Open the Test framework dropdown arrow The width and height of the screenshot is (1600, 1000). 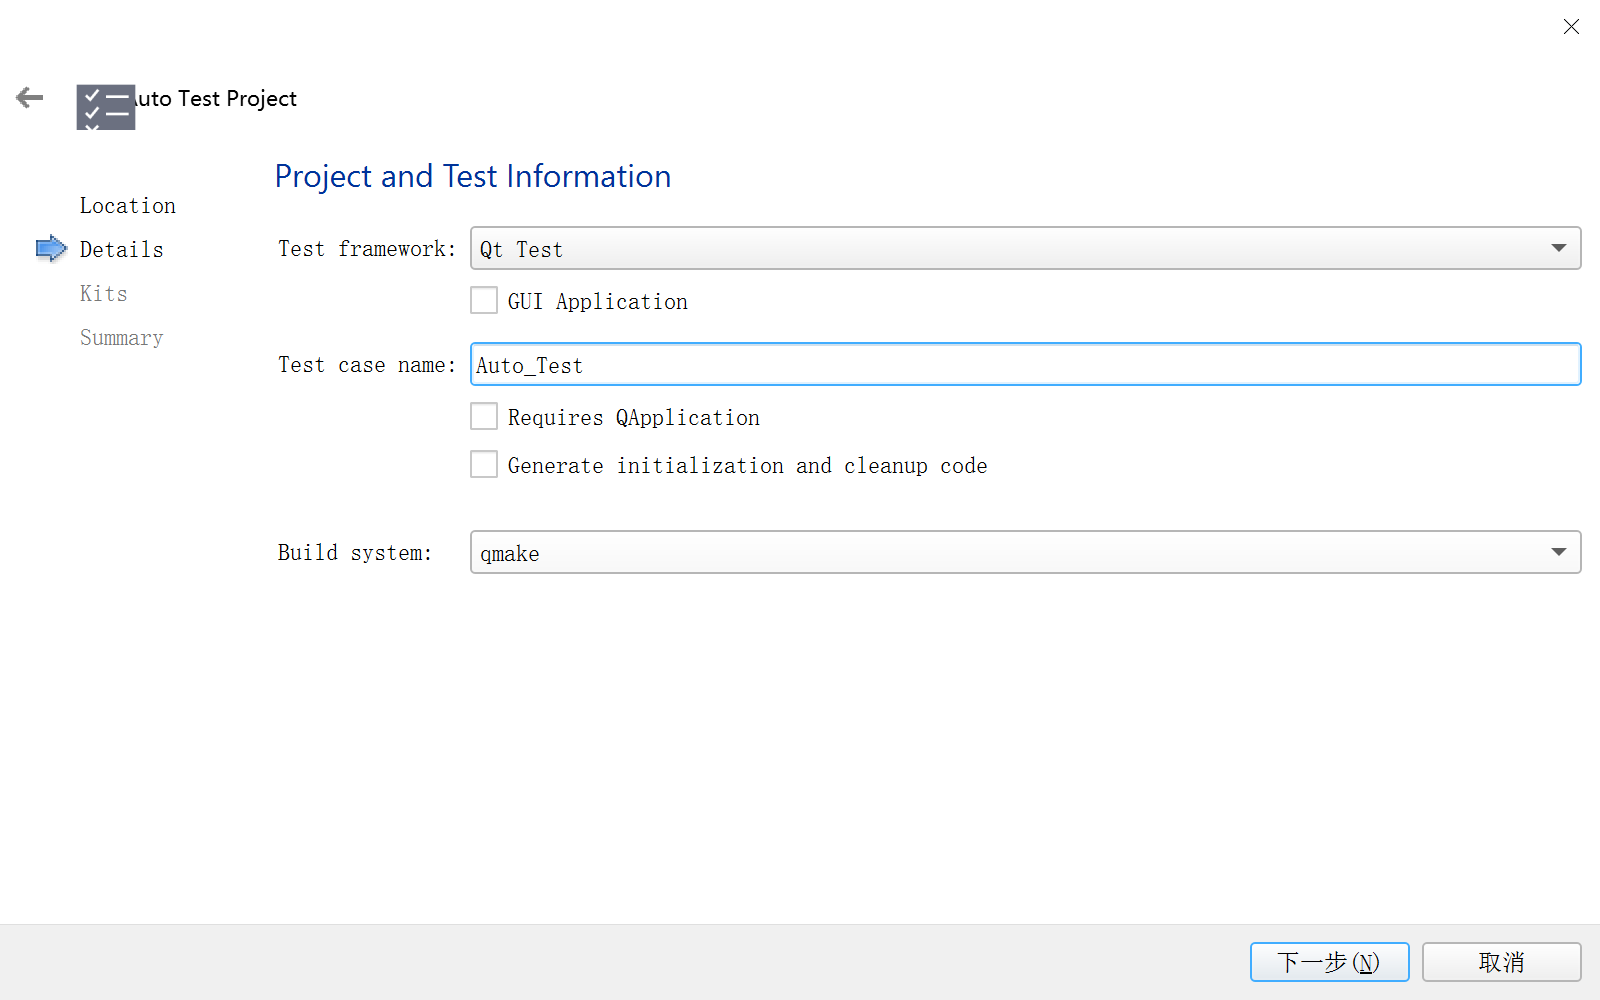pyautogui.click(x=1558, y=248)
